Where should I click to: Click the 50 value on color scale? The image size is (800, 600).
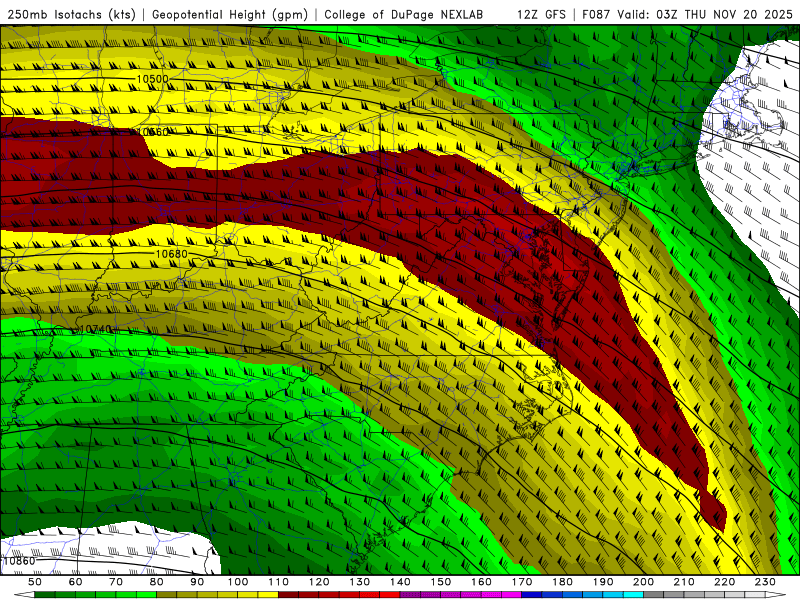click(35, 582)
